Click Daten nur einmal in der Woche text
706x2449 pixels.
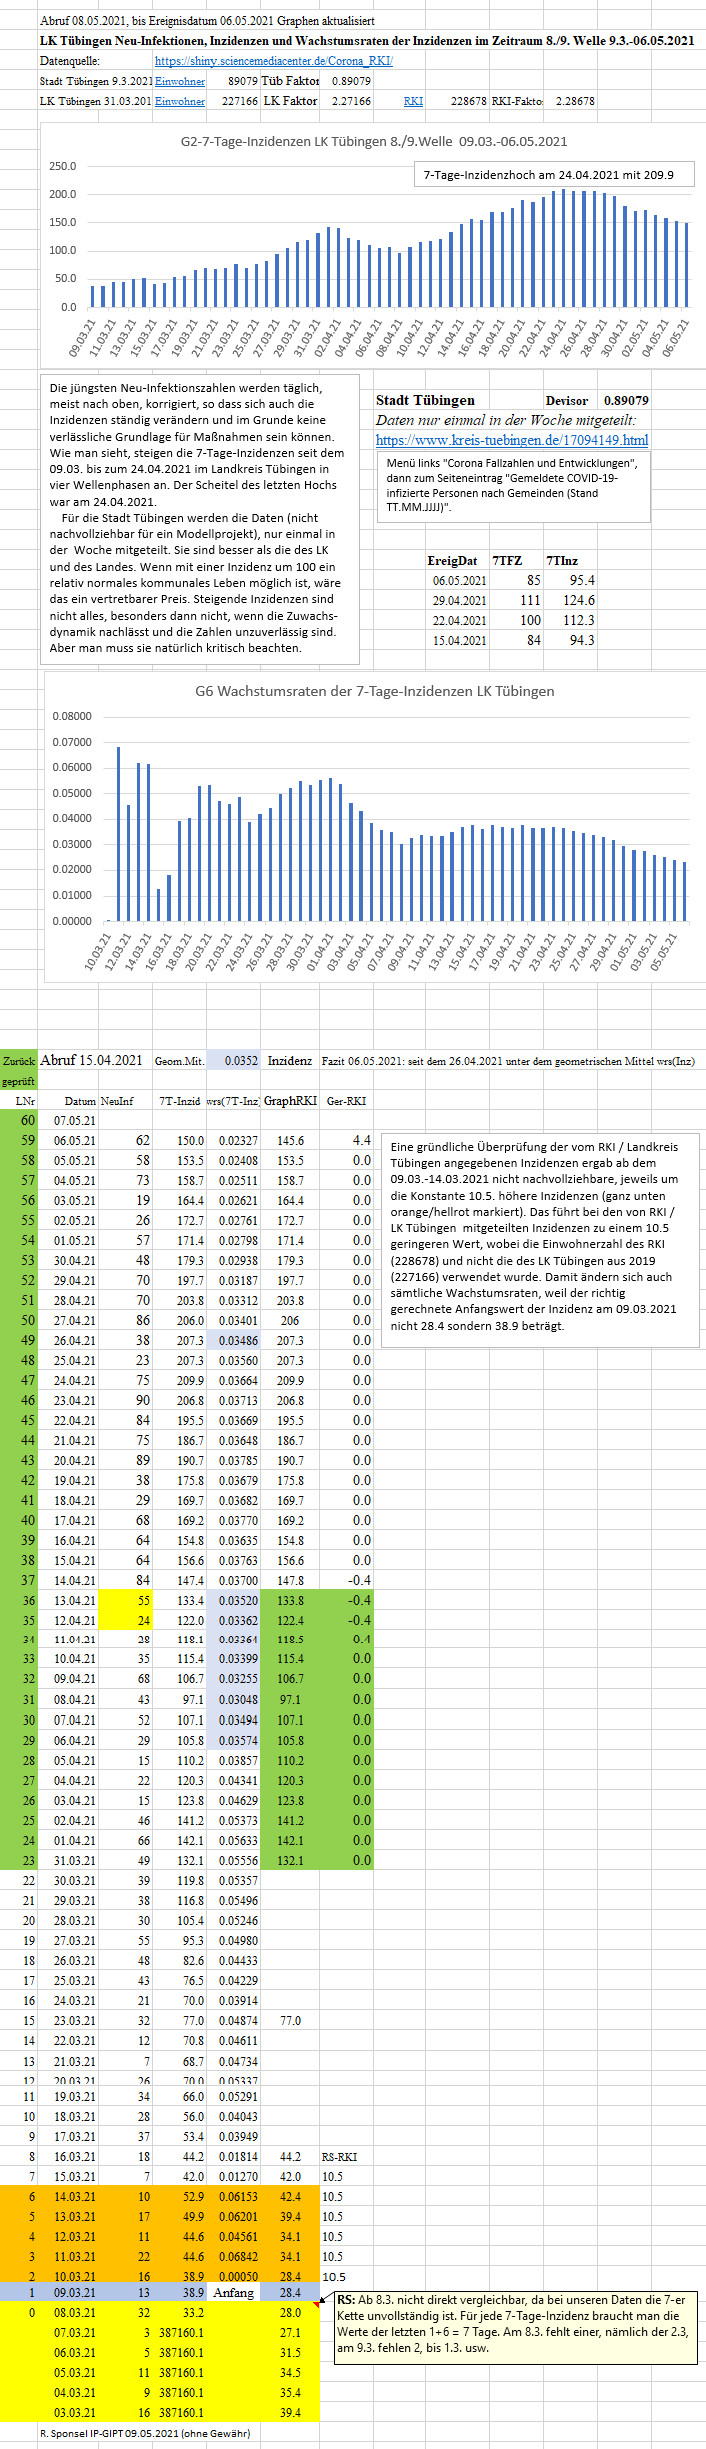tap(506, 421)
